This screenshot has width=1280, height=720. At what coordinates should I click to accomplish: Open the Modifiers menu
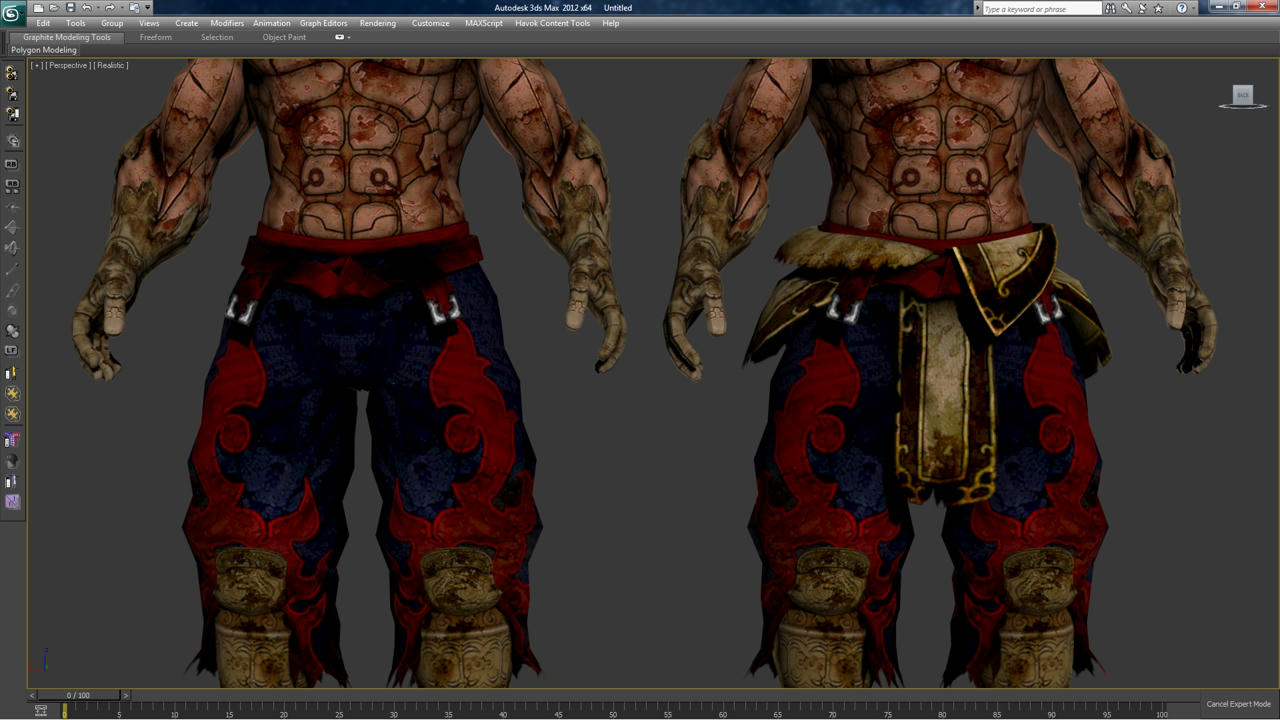(227, 23)
